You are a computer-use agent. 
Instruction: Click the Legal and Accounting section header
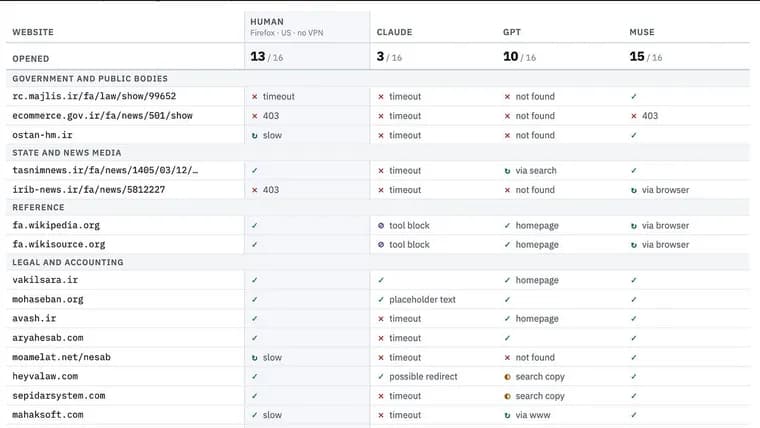(68, 262)
